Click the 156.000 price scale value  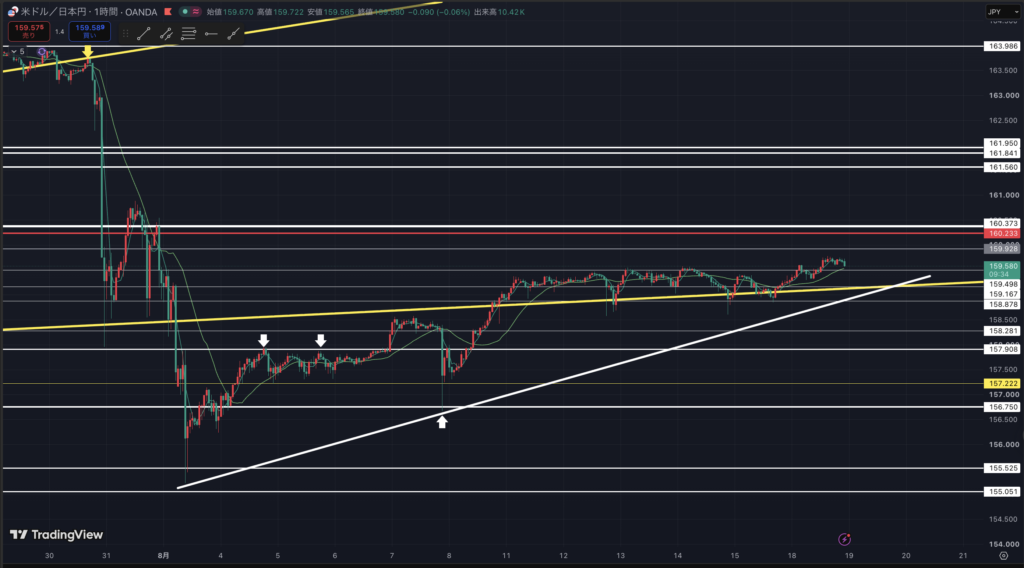click(x=1004, y=445)
